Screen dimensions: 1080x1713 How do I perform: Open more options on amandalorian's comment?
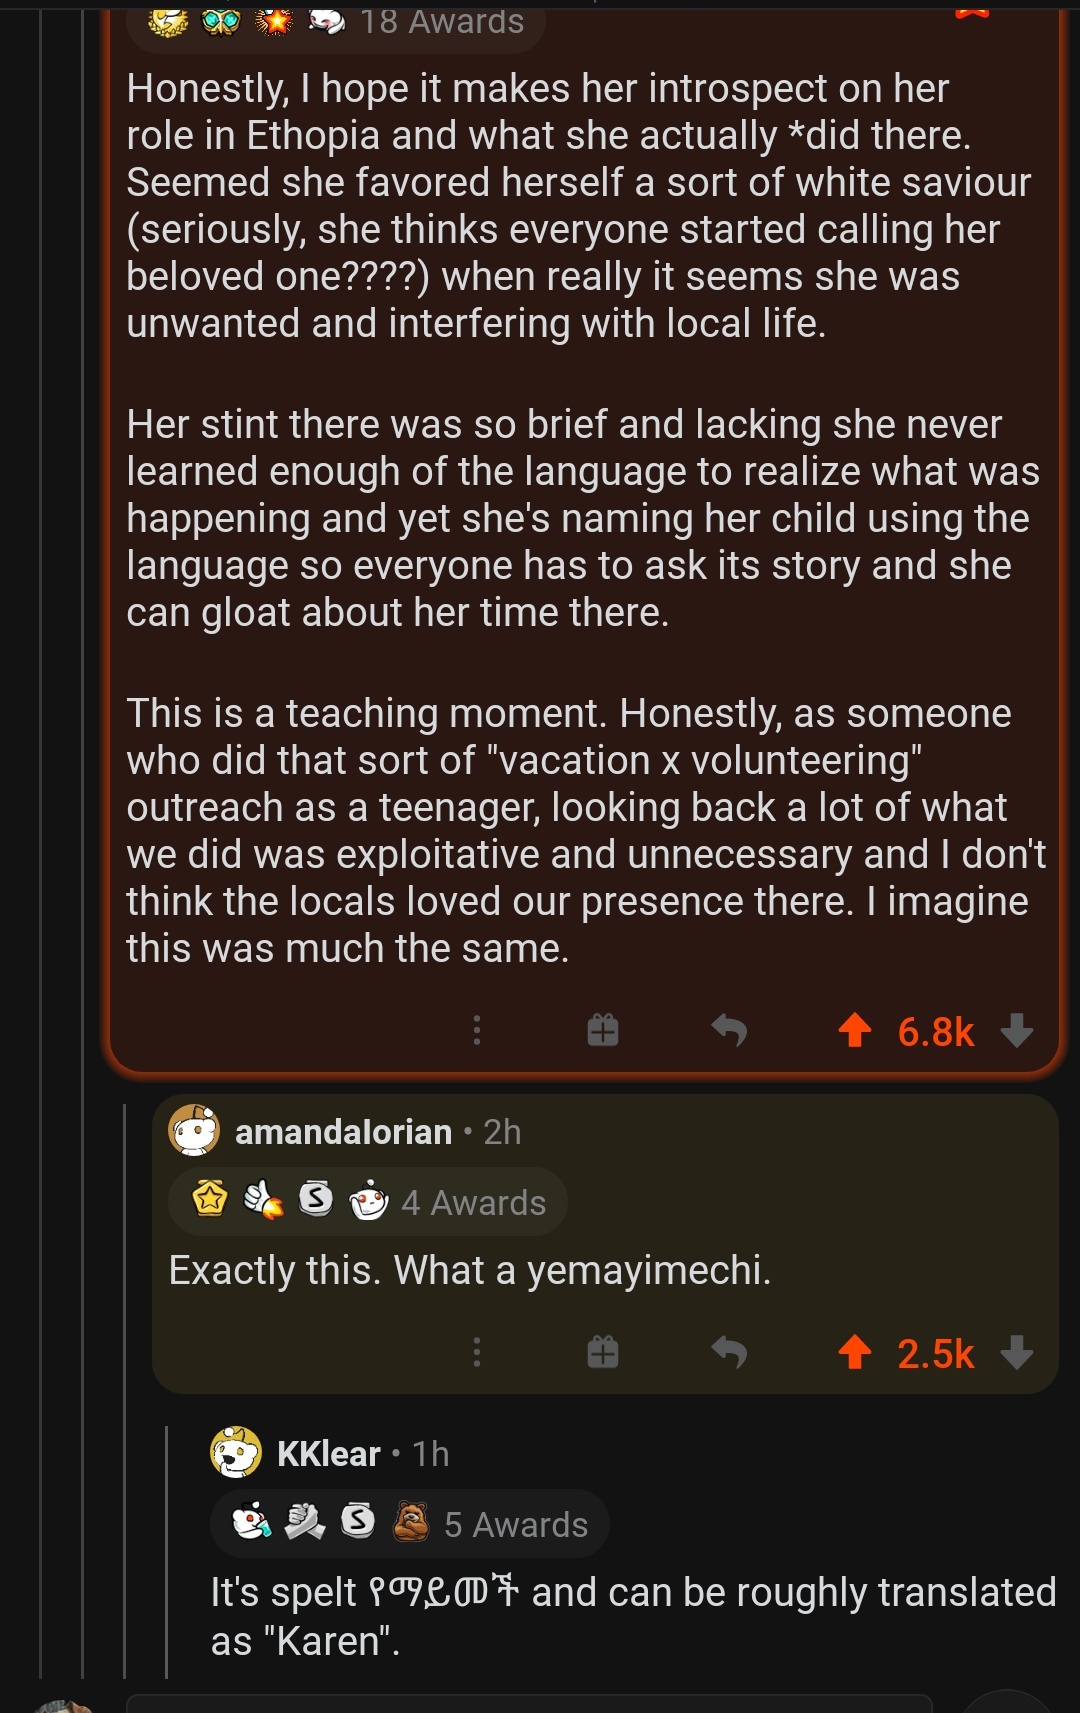(x=477, y=1352)
